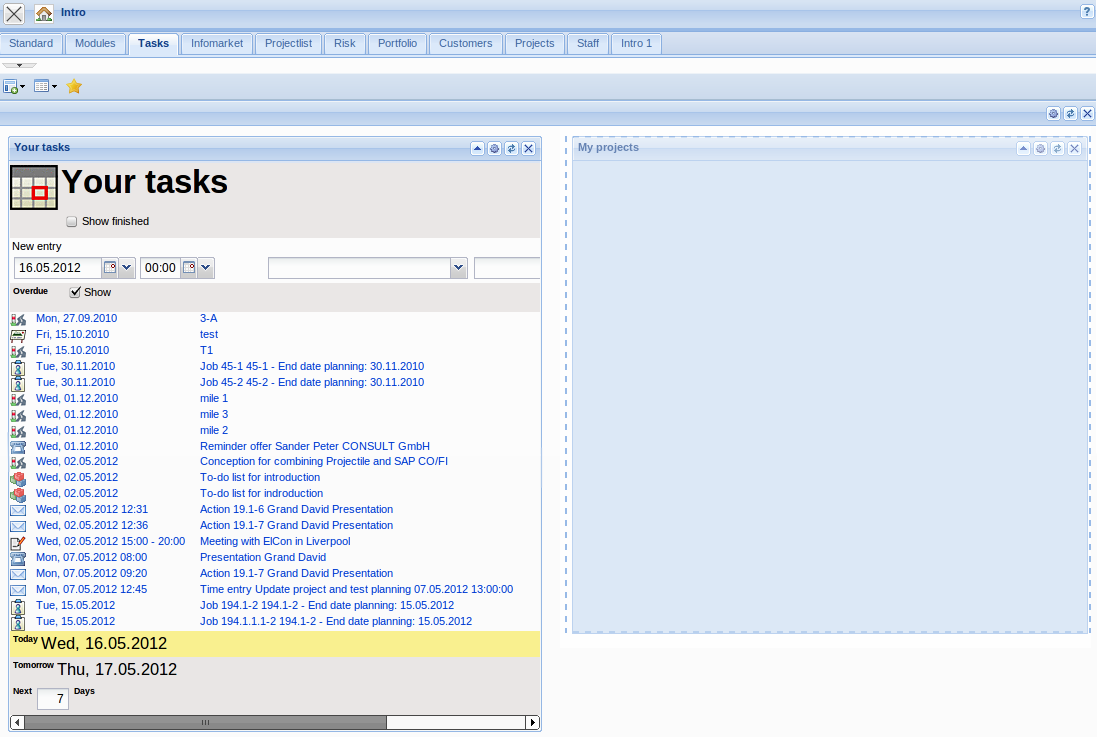Open the time dropdown showing 00:00
1098x738 pixels.
pos(205,267)
